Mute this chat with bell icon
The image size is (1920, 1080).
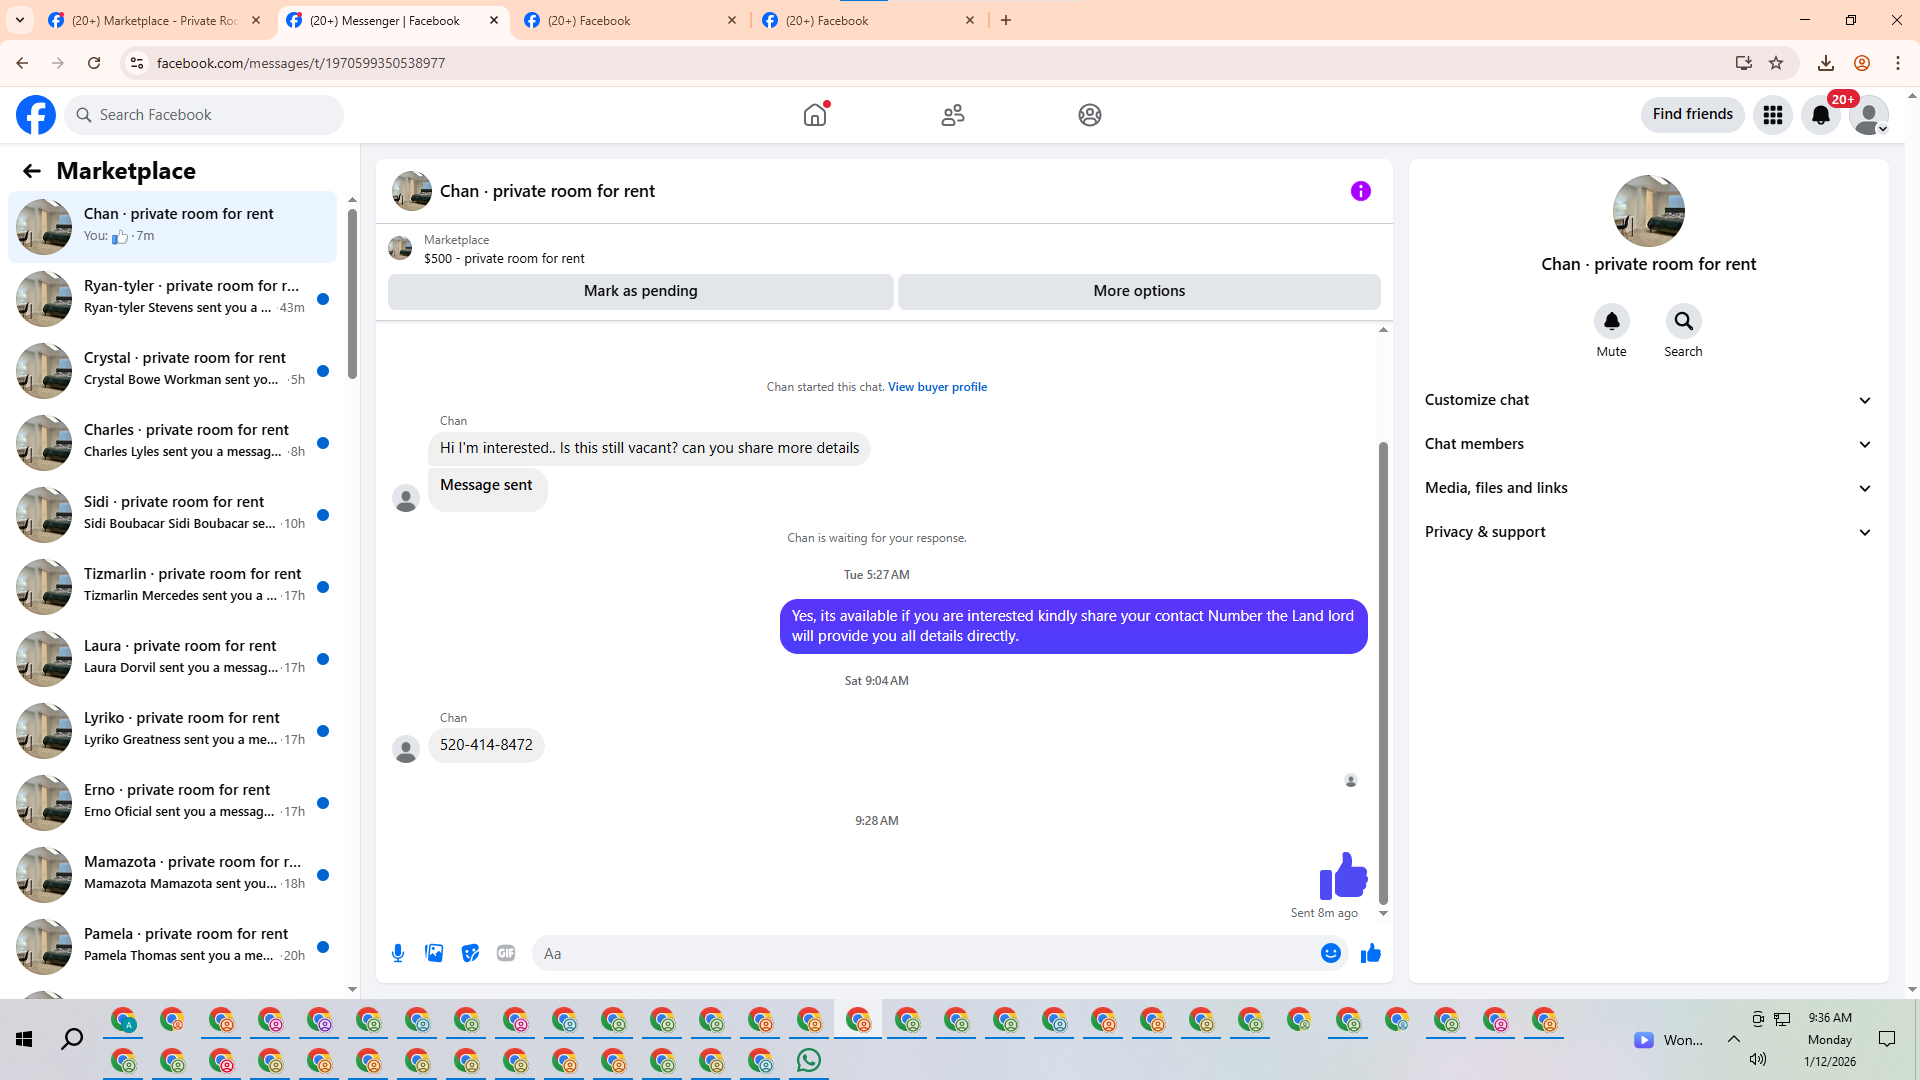click(1611, 321)
